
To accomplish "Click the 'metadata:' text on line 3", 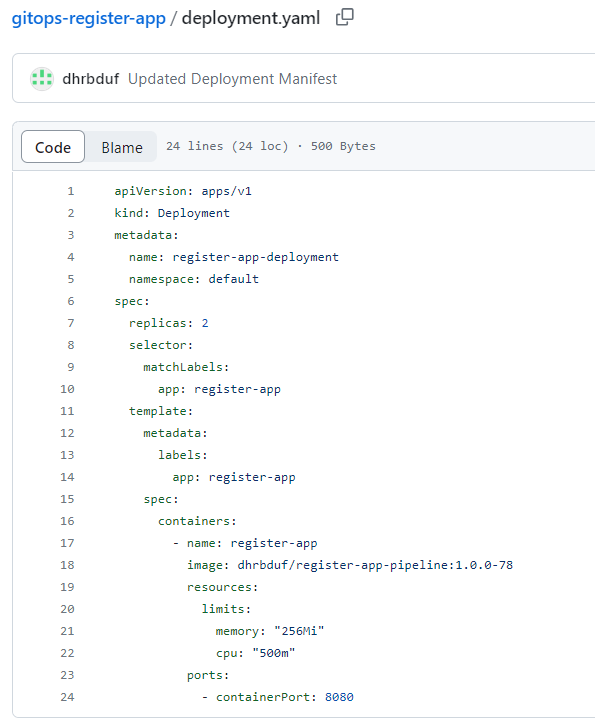I will 146,235.
